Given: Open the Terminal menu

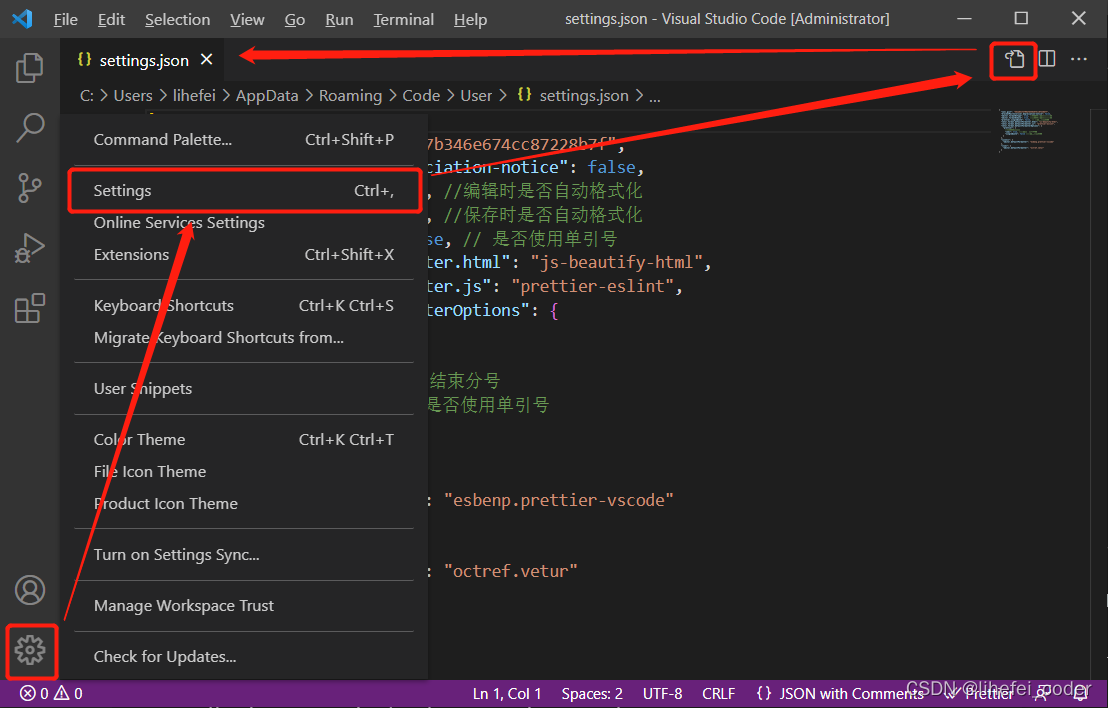Looking at the screenshot, I should tap(403, 19).
